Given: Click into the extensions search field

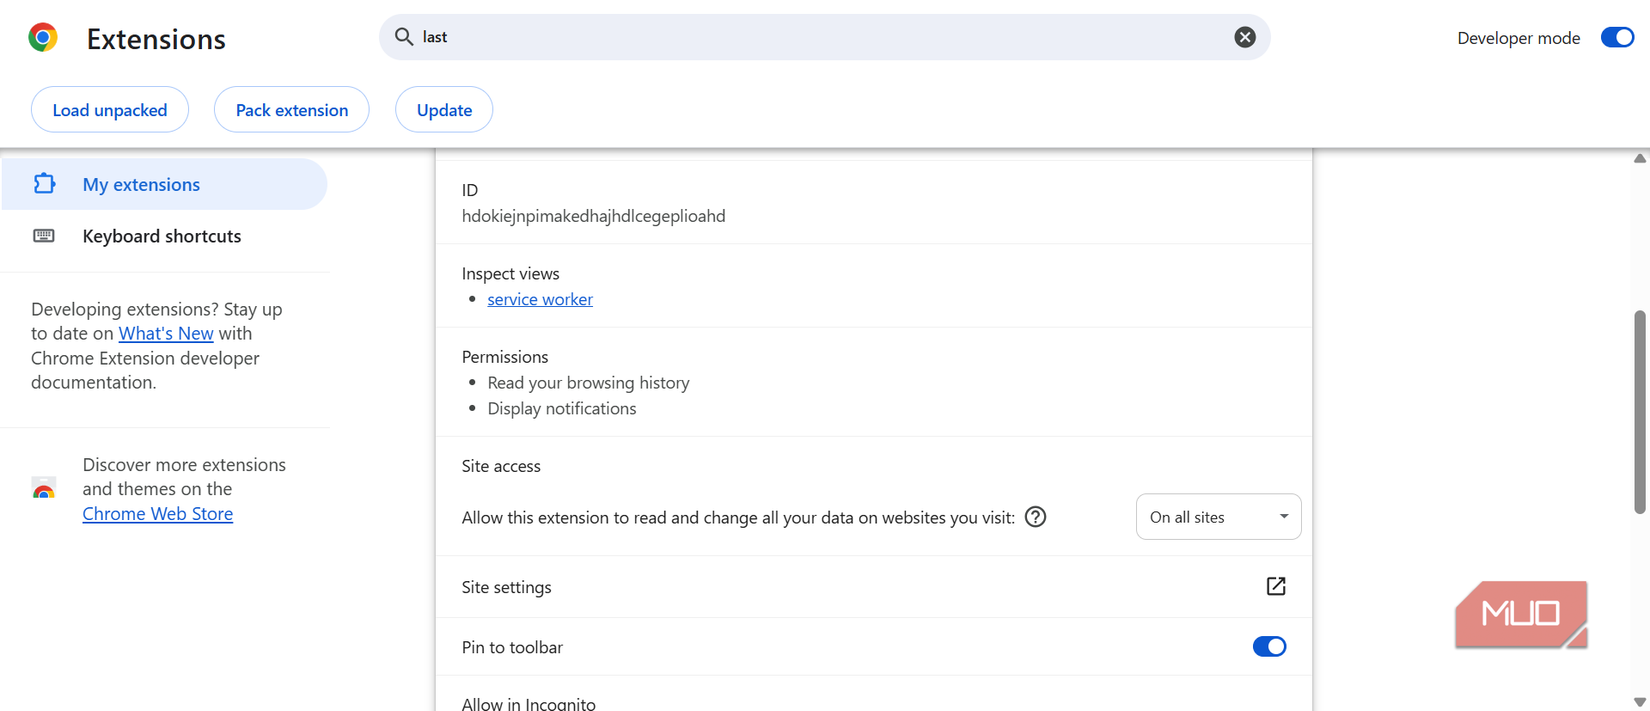Looking at the screenshot, I should 824,37.
